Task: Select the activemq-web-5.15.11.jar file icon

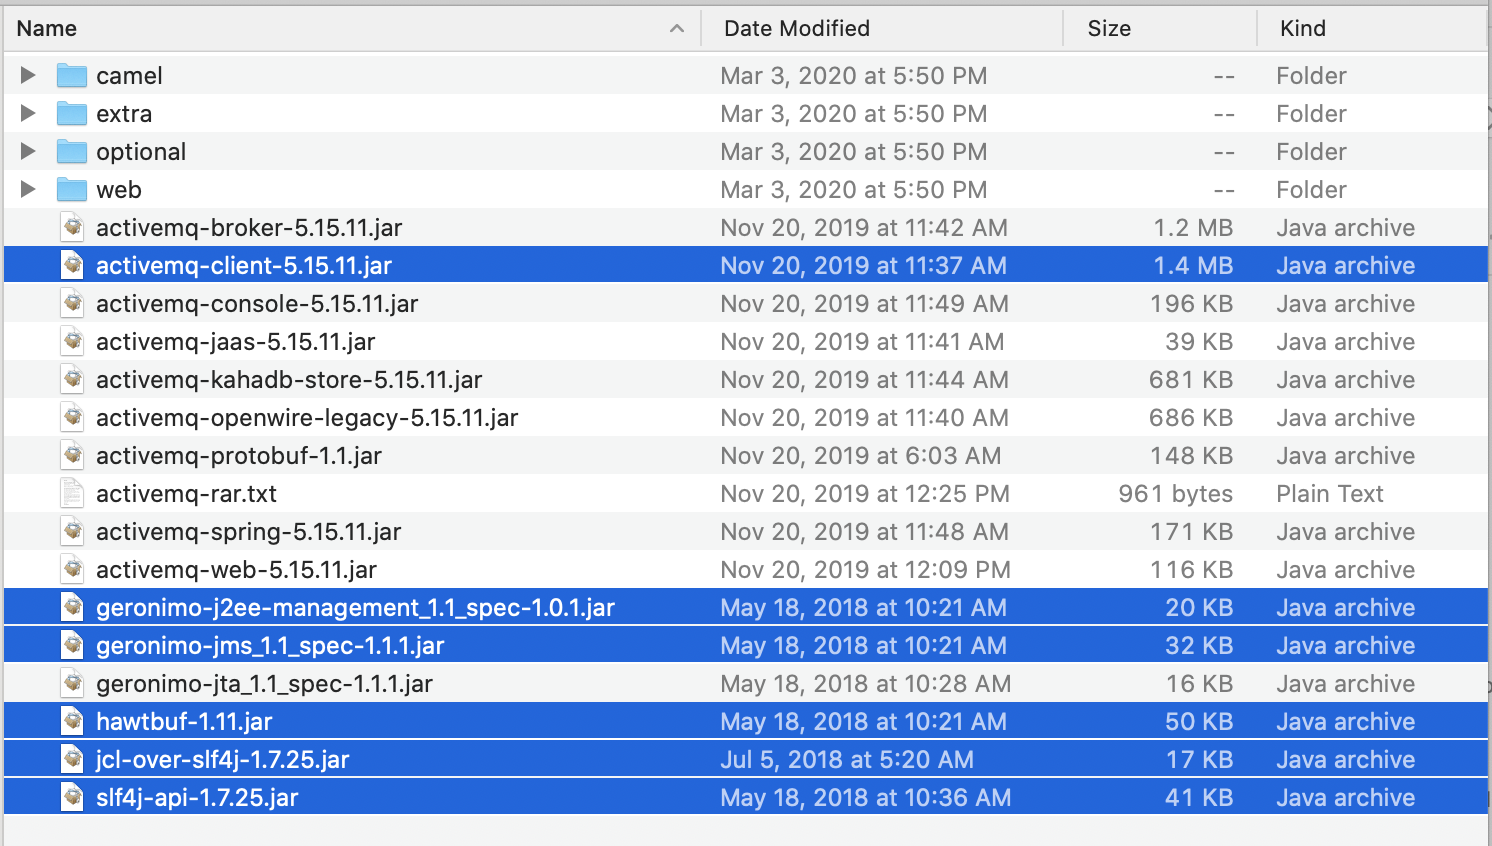Action: (72, 569)
